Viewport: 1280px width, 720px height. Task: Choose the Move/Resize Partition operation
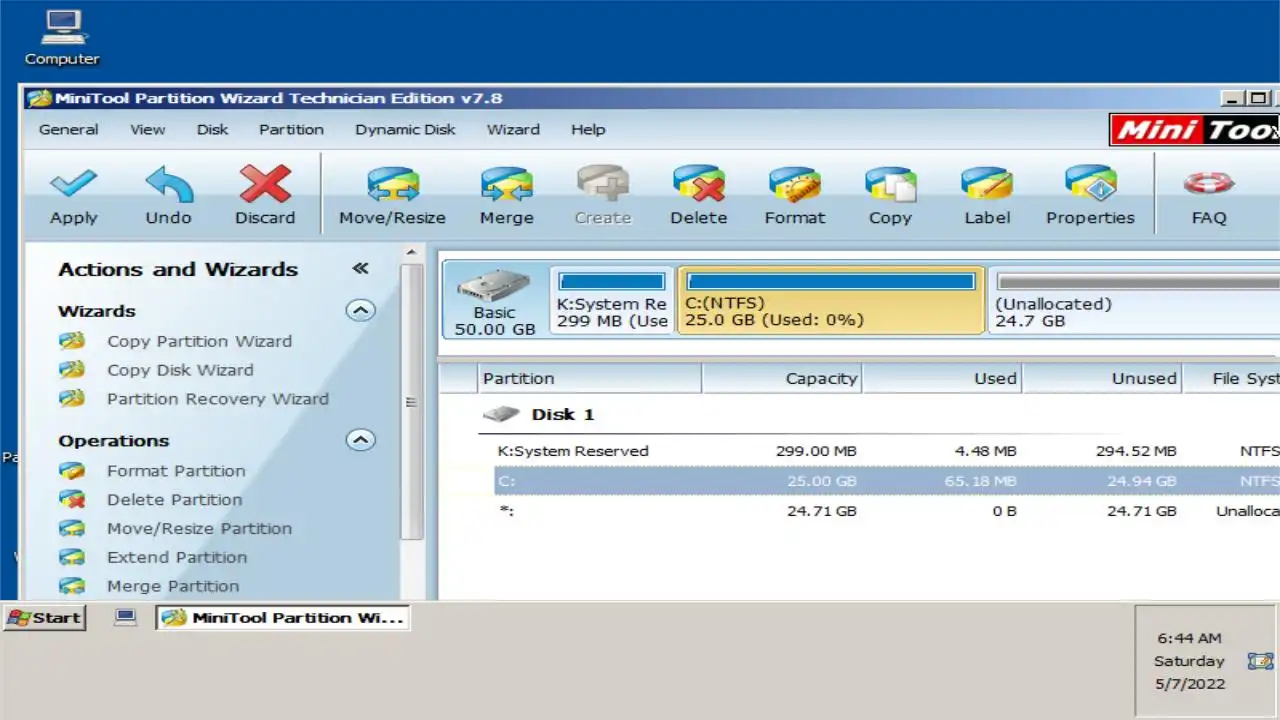200,529
